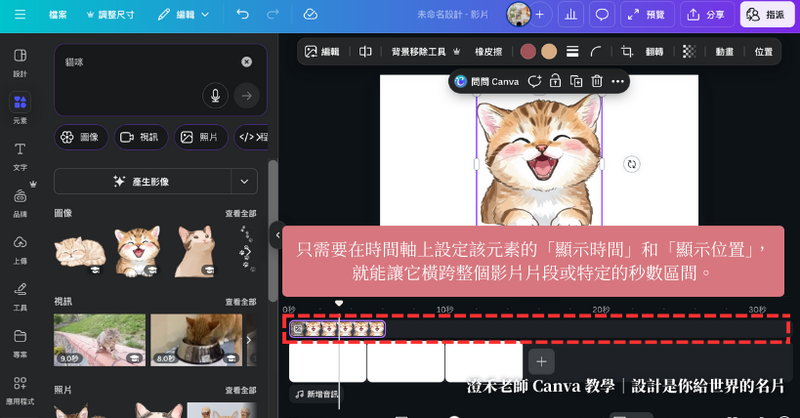Open the hamburger main menu

coord(20,14)
